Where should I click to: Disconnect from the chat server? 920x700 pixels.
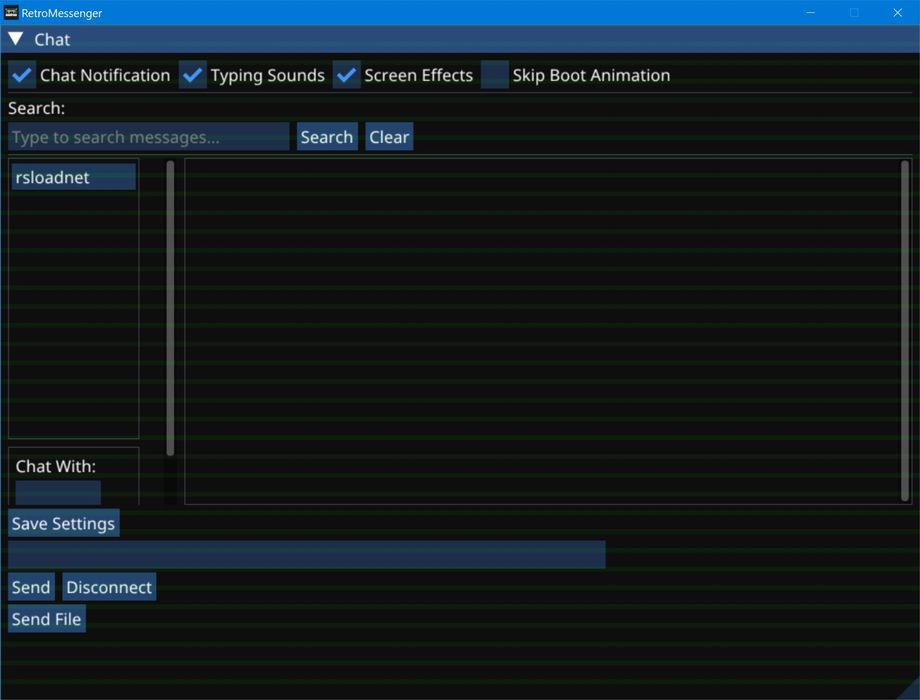(109, 587)
